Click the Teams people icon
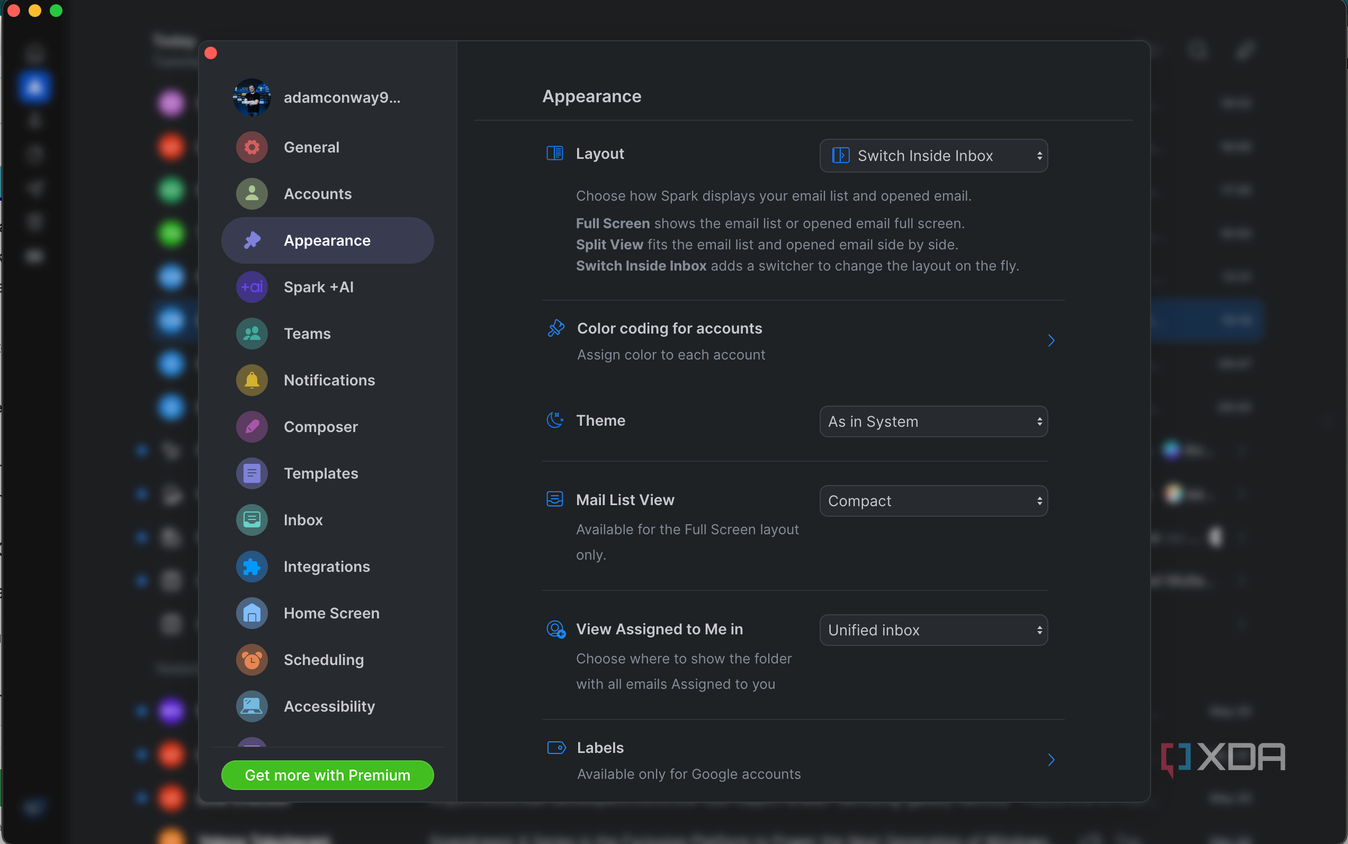 click(252, 334)
